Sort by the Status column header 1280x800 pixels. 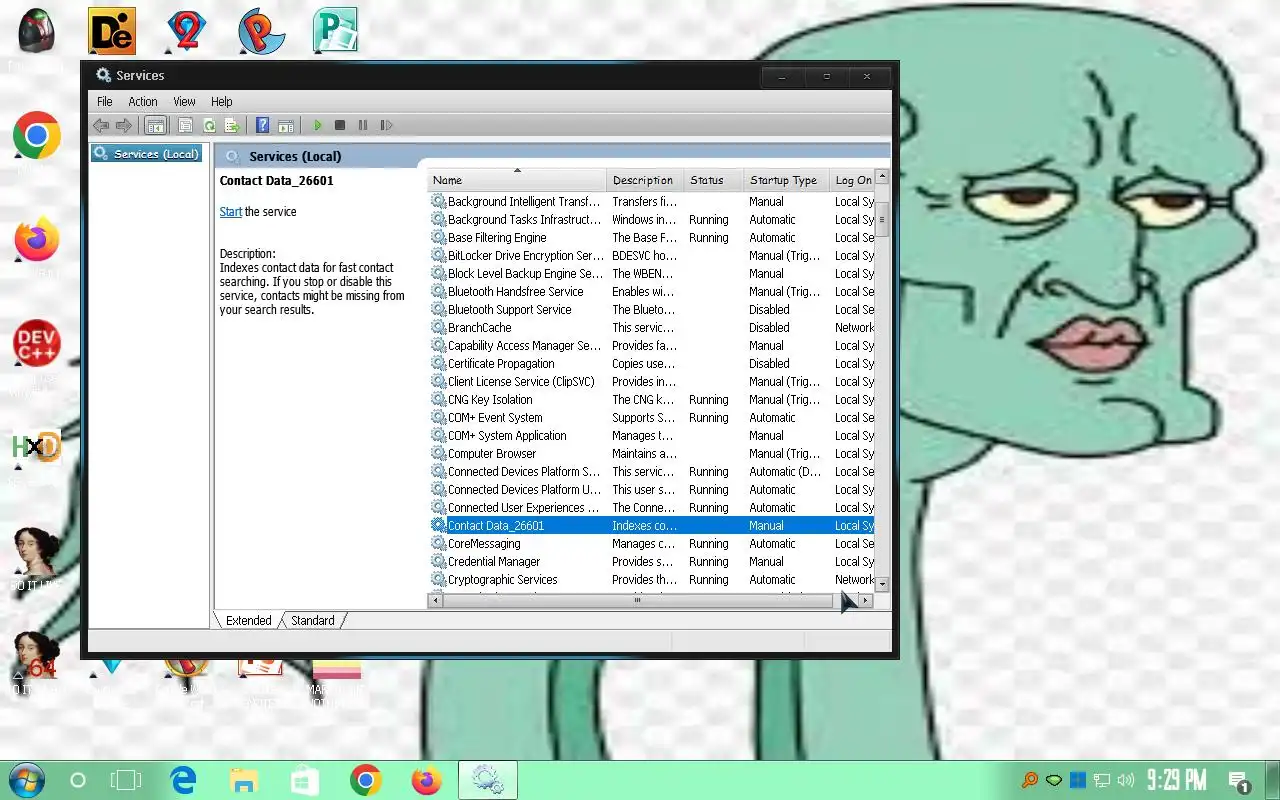(x=713, y=180)
